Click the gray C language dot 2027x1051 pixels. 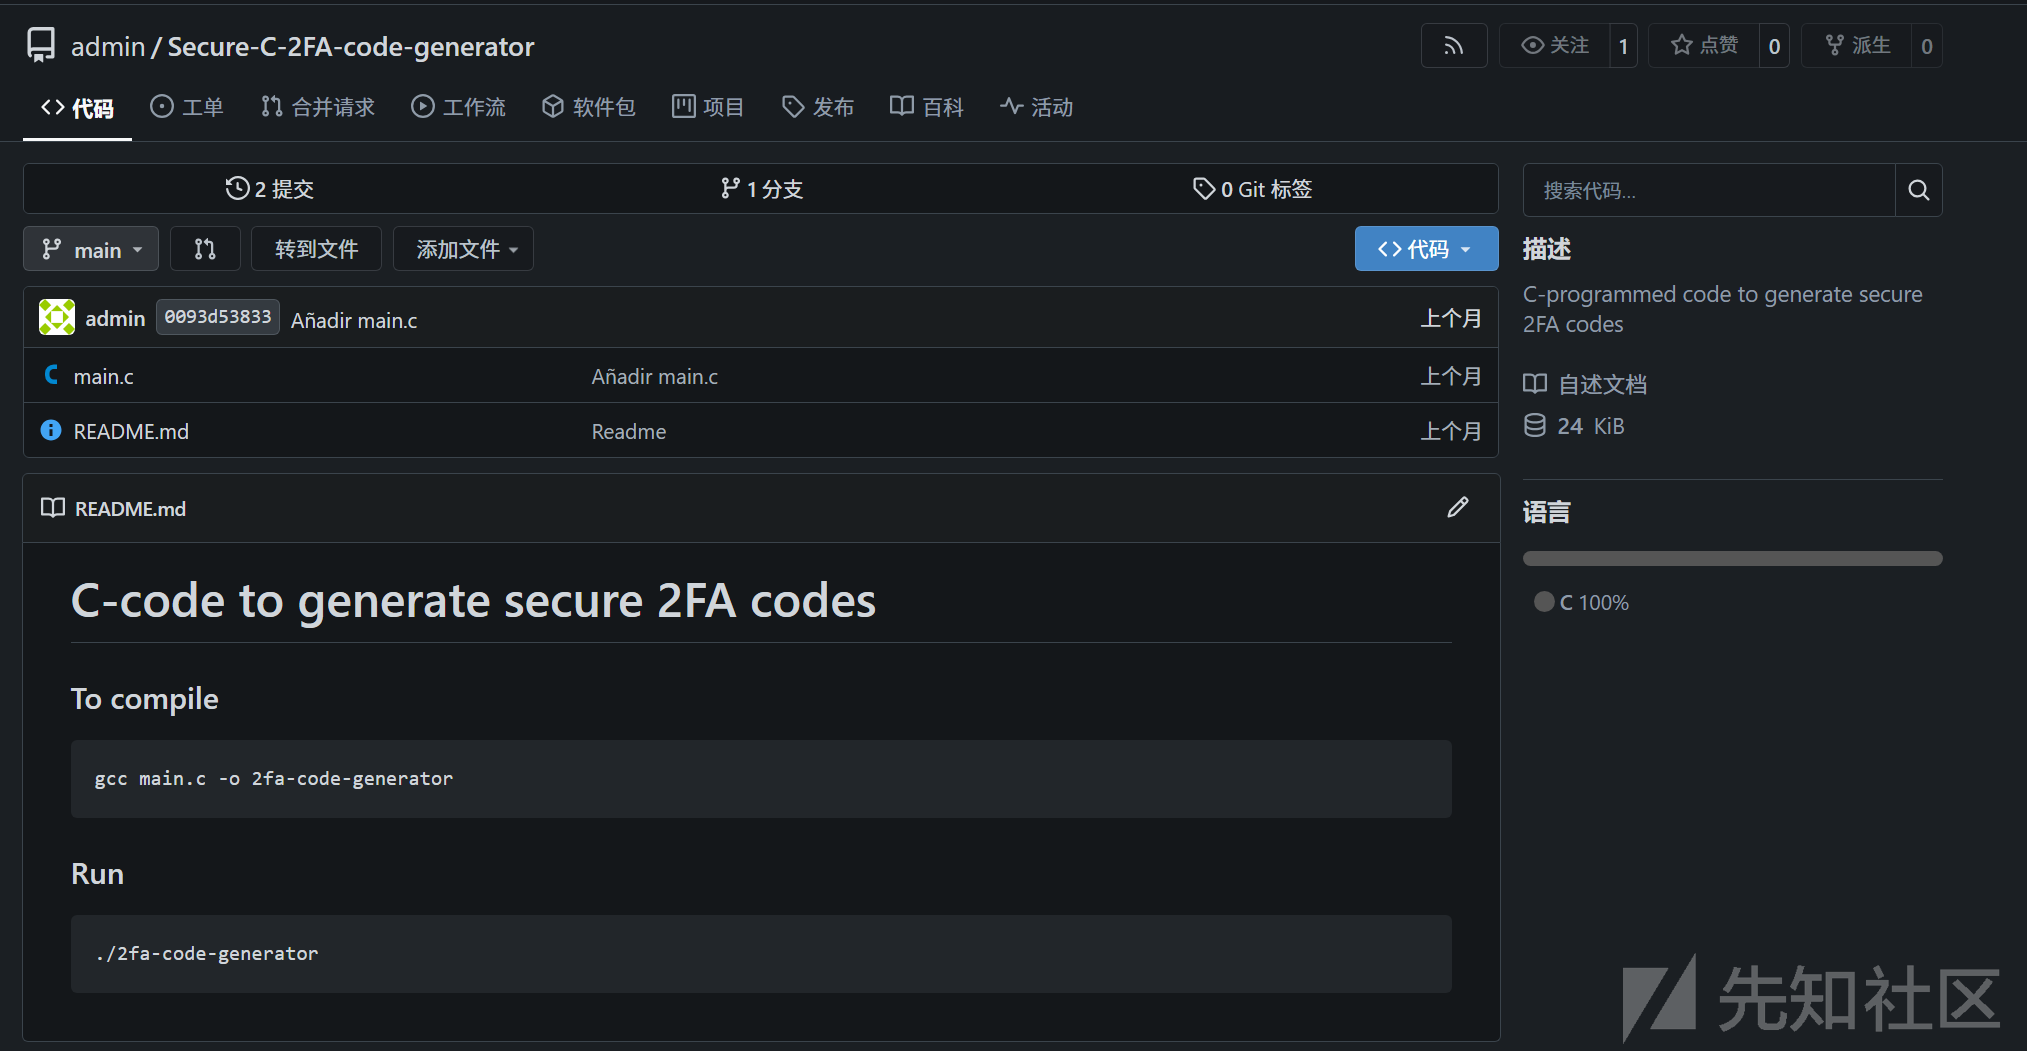(1544, 601)
